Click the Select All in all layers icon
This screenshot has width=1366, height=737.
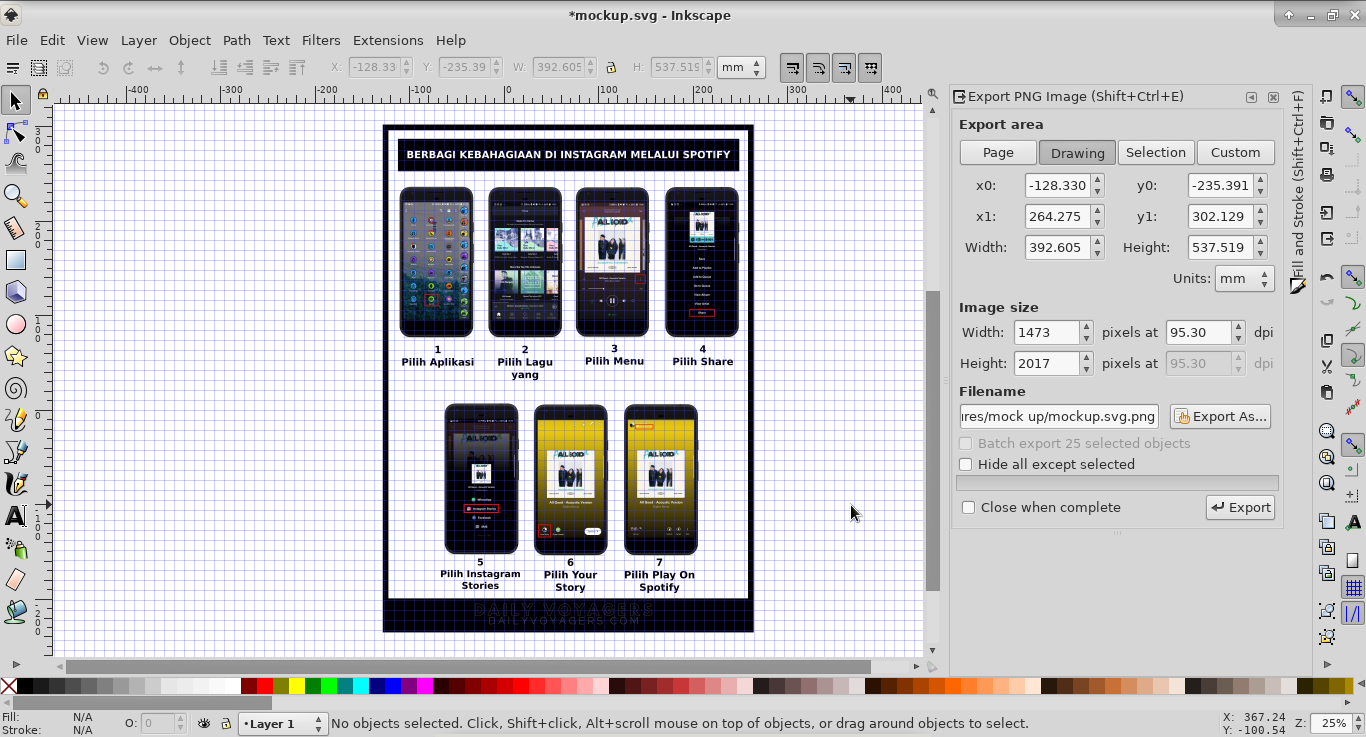(38, 68)
